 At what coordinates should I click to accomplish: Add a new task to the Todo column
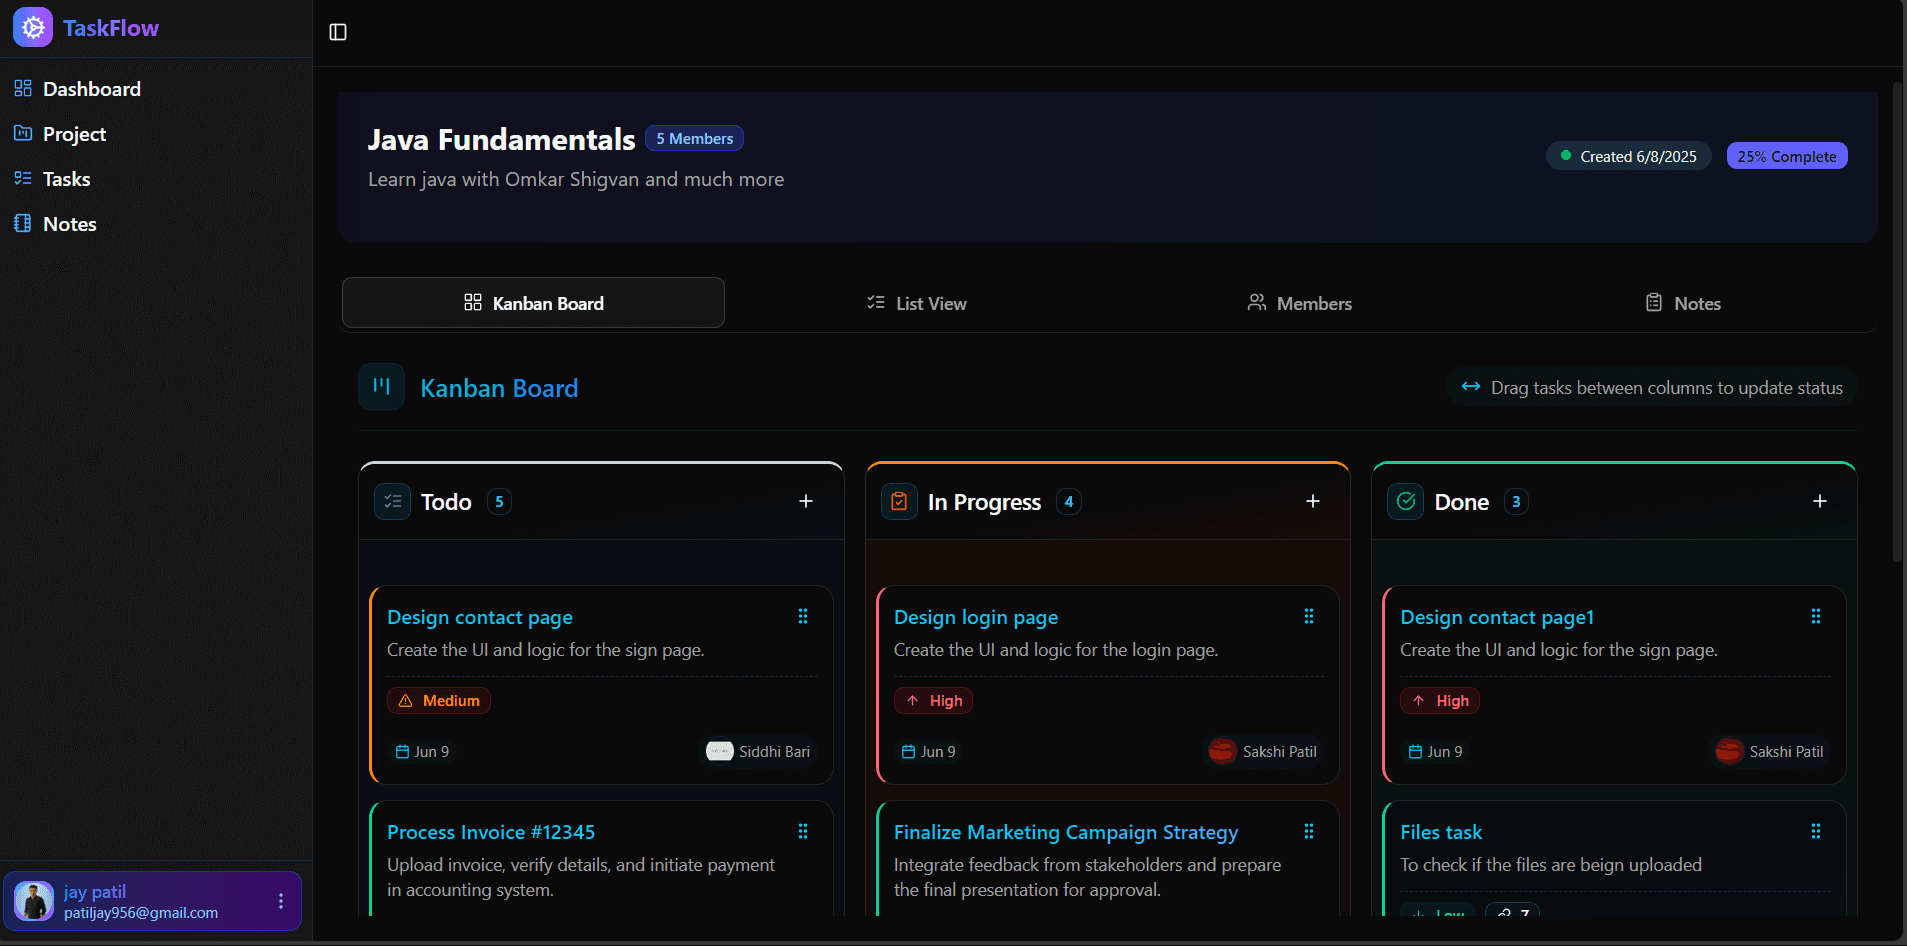point(807,501)
